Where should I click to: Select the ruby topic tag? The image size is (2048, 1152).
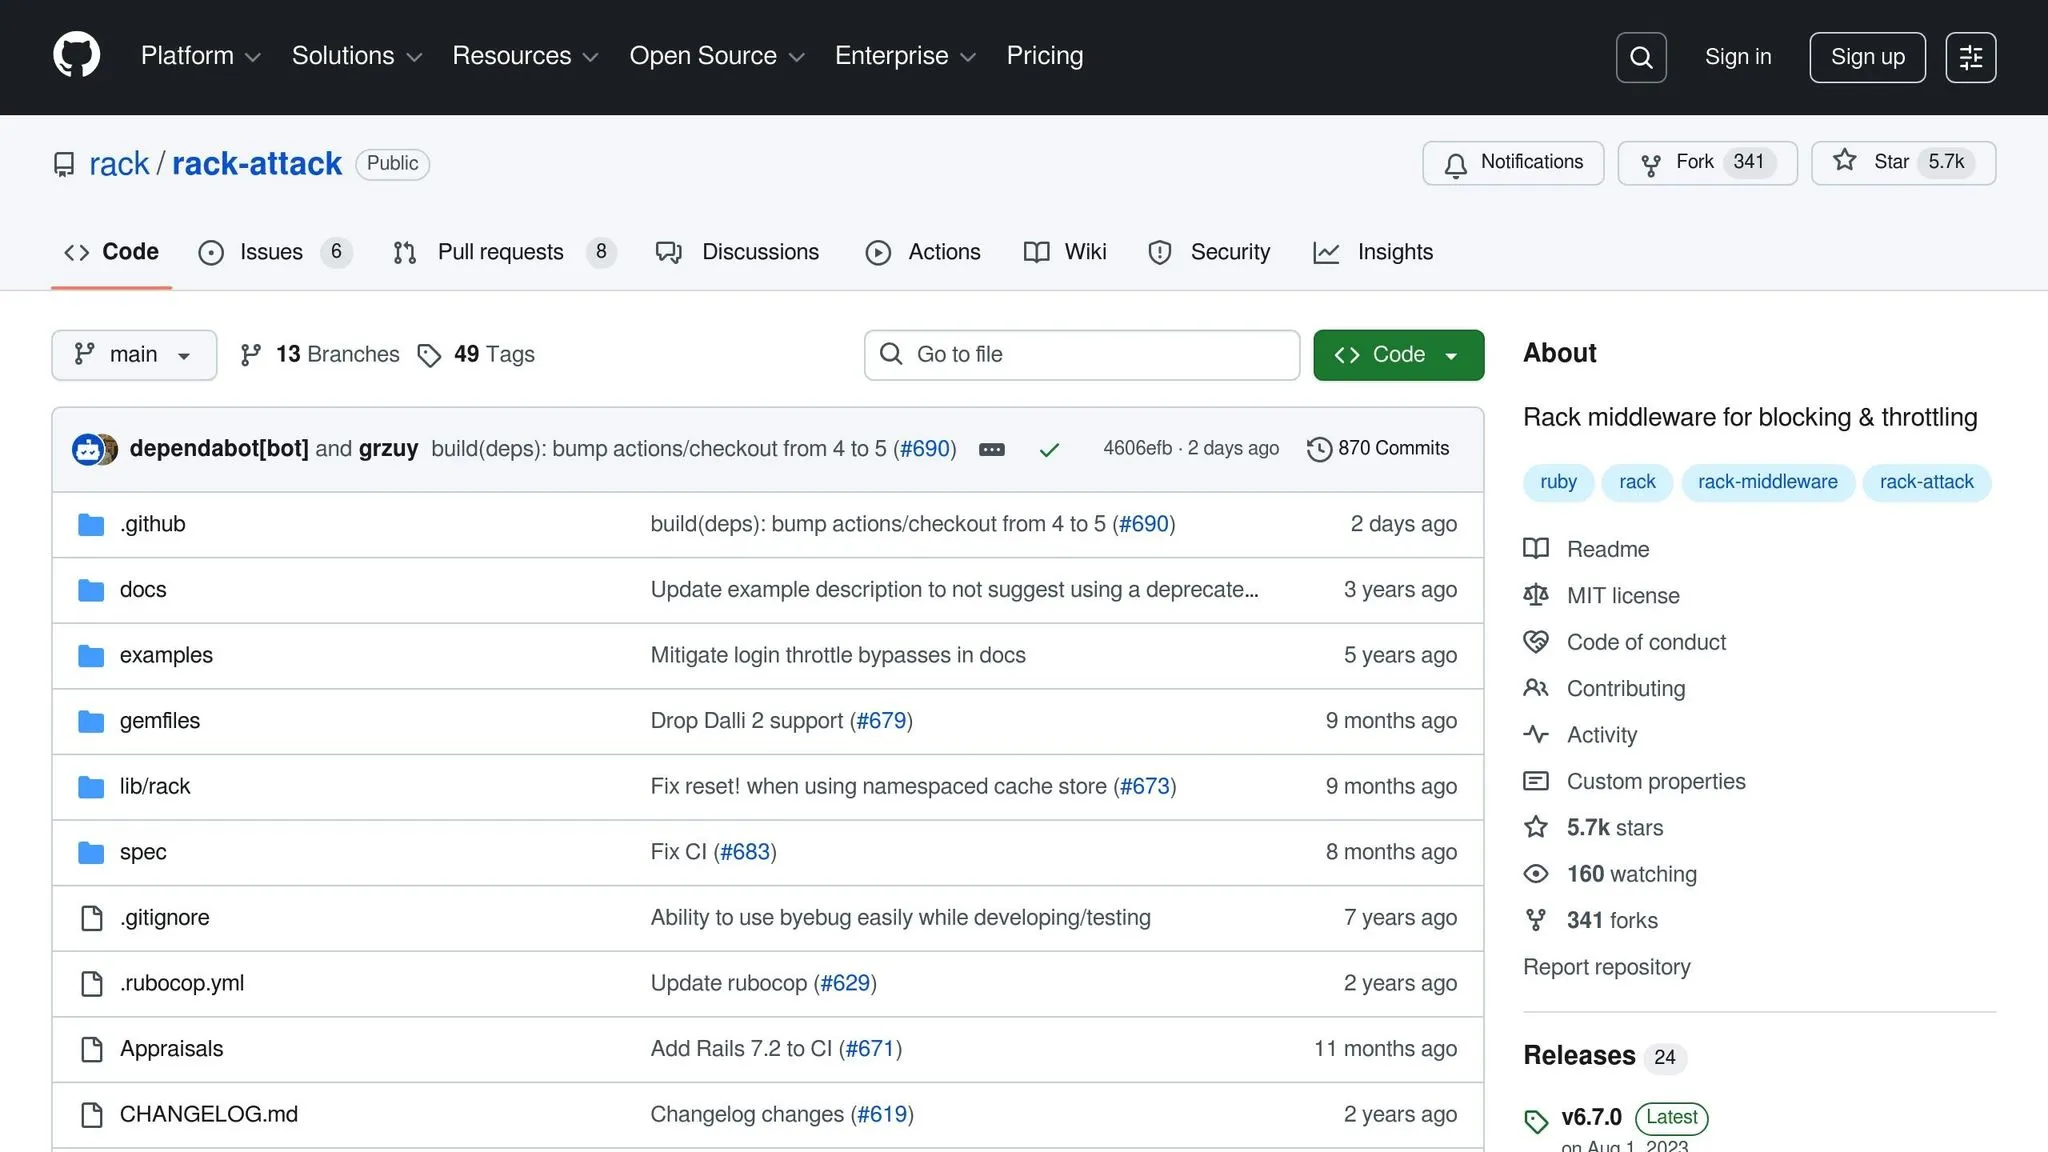tap(1558, 483)
